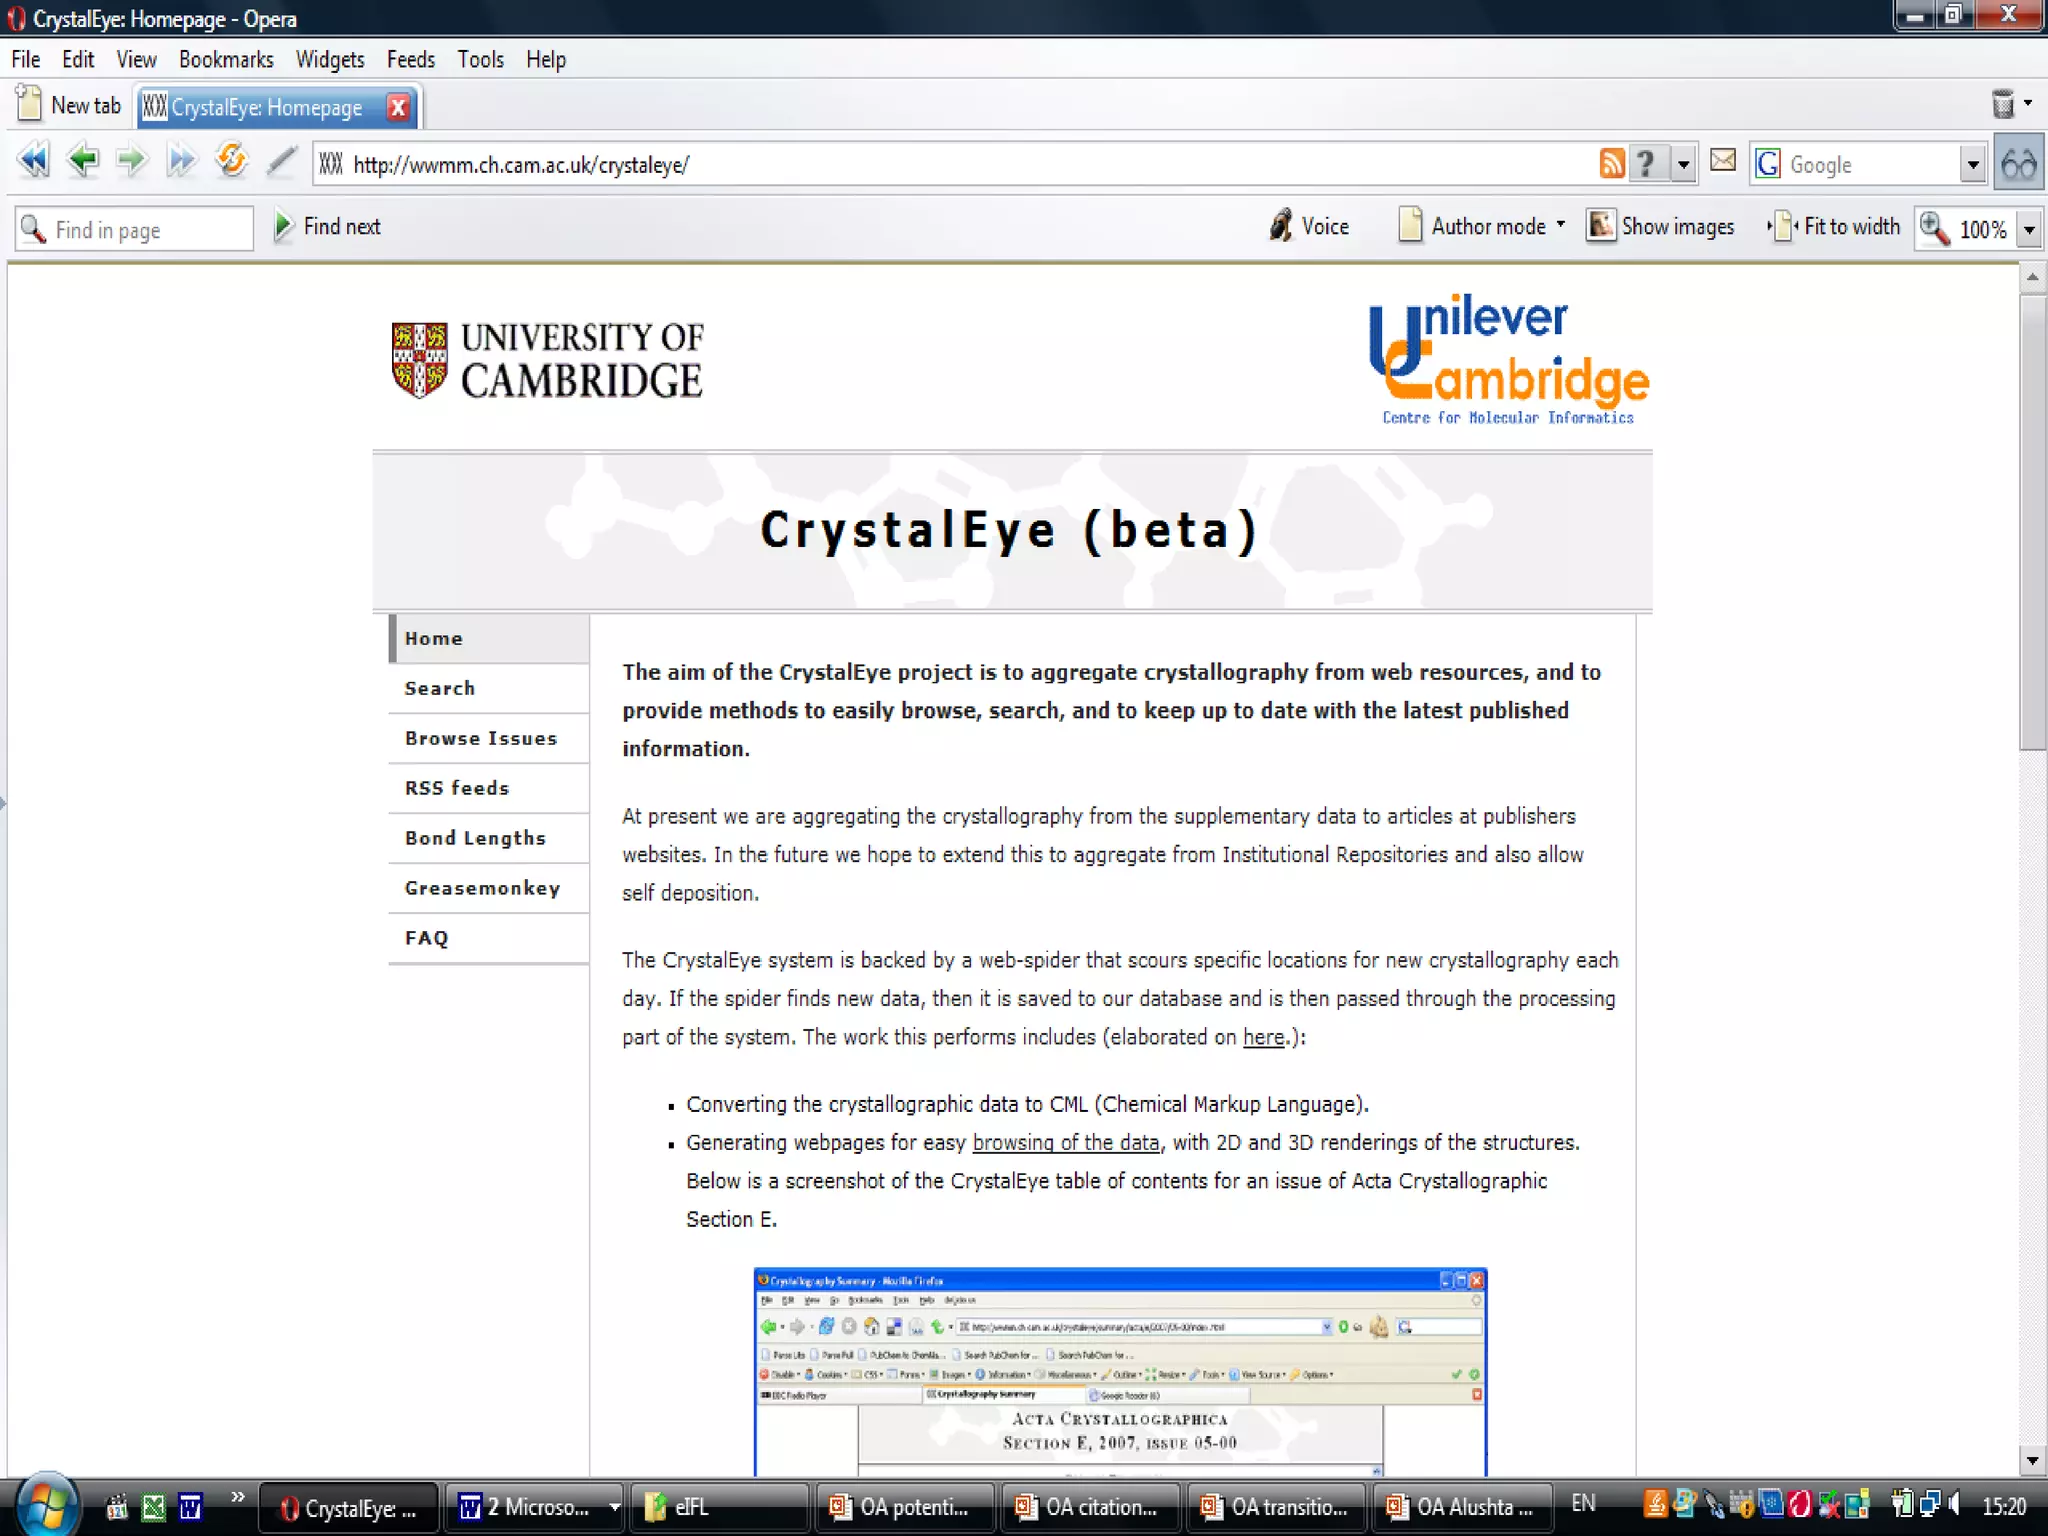Viewport: 2048px width, 1536px height.
Task: Click the closed tabs trash icon
Action: coord(2003,104)
